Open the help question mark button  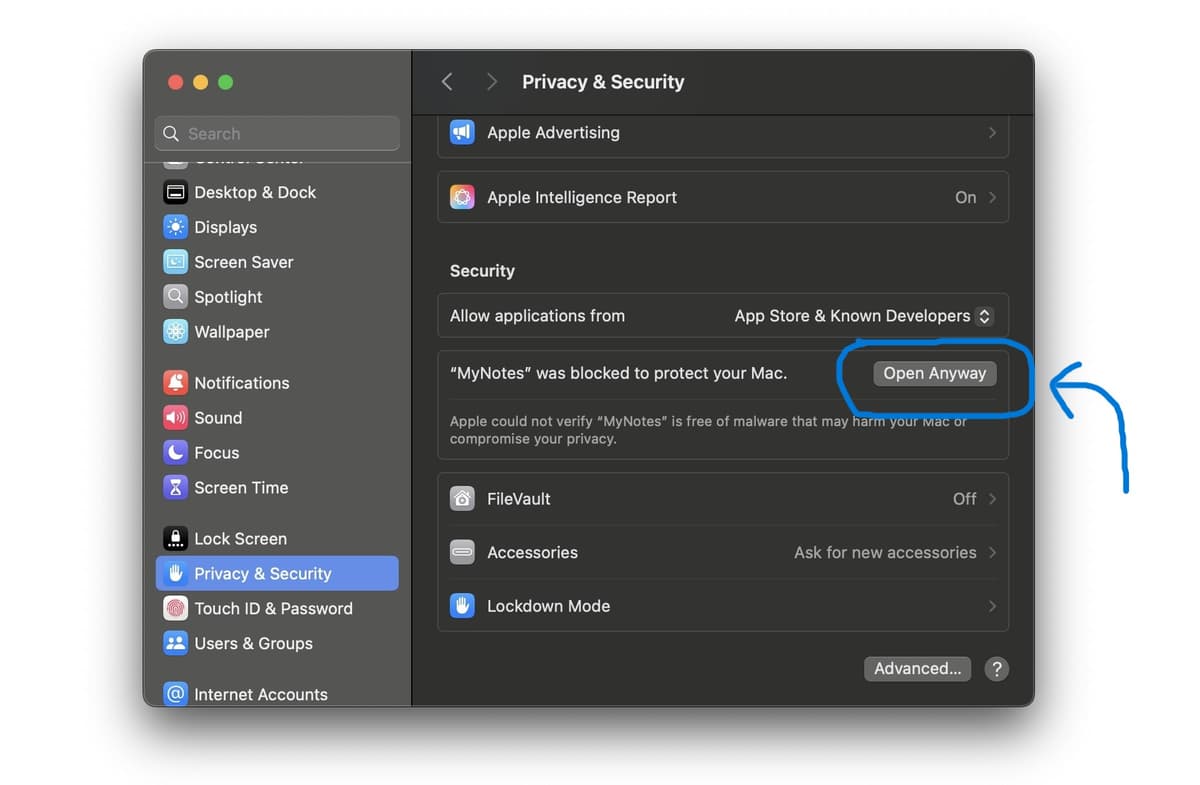pyautogui.click(x=996, y=669)
